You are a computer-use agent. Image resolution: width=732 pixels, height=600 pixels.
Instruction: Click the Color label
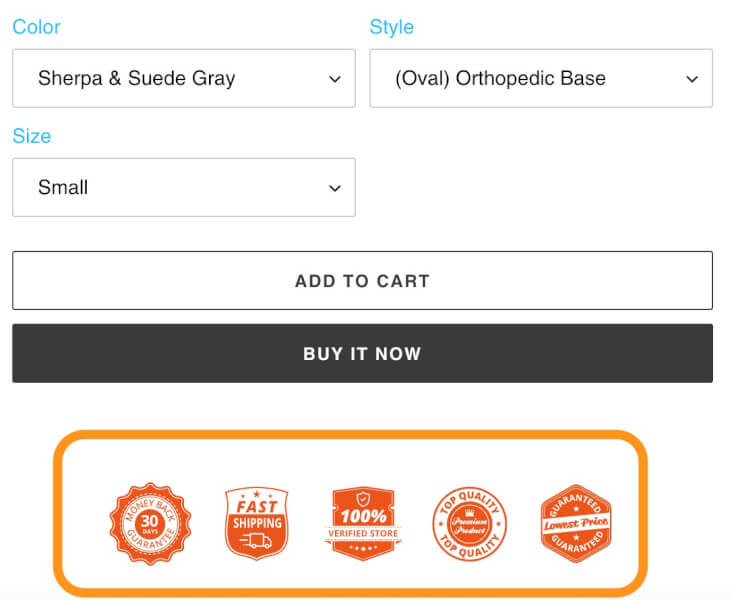[x=36, y=27]
